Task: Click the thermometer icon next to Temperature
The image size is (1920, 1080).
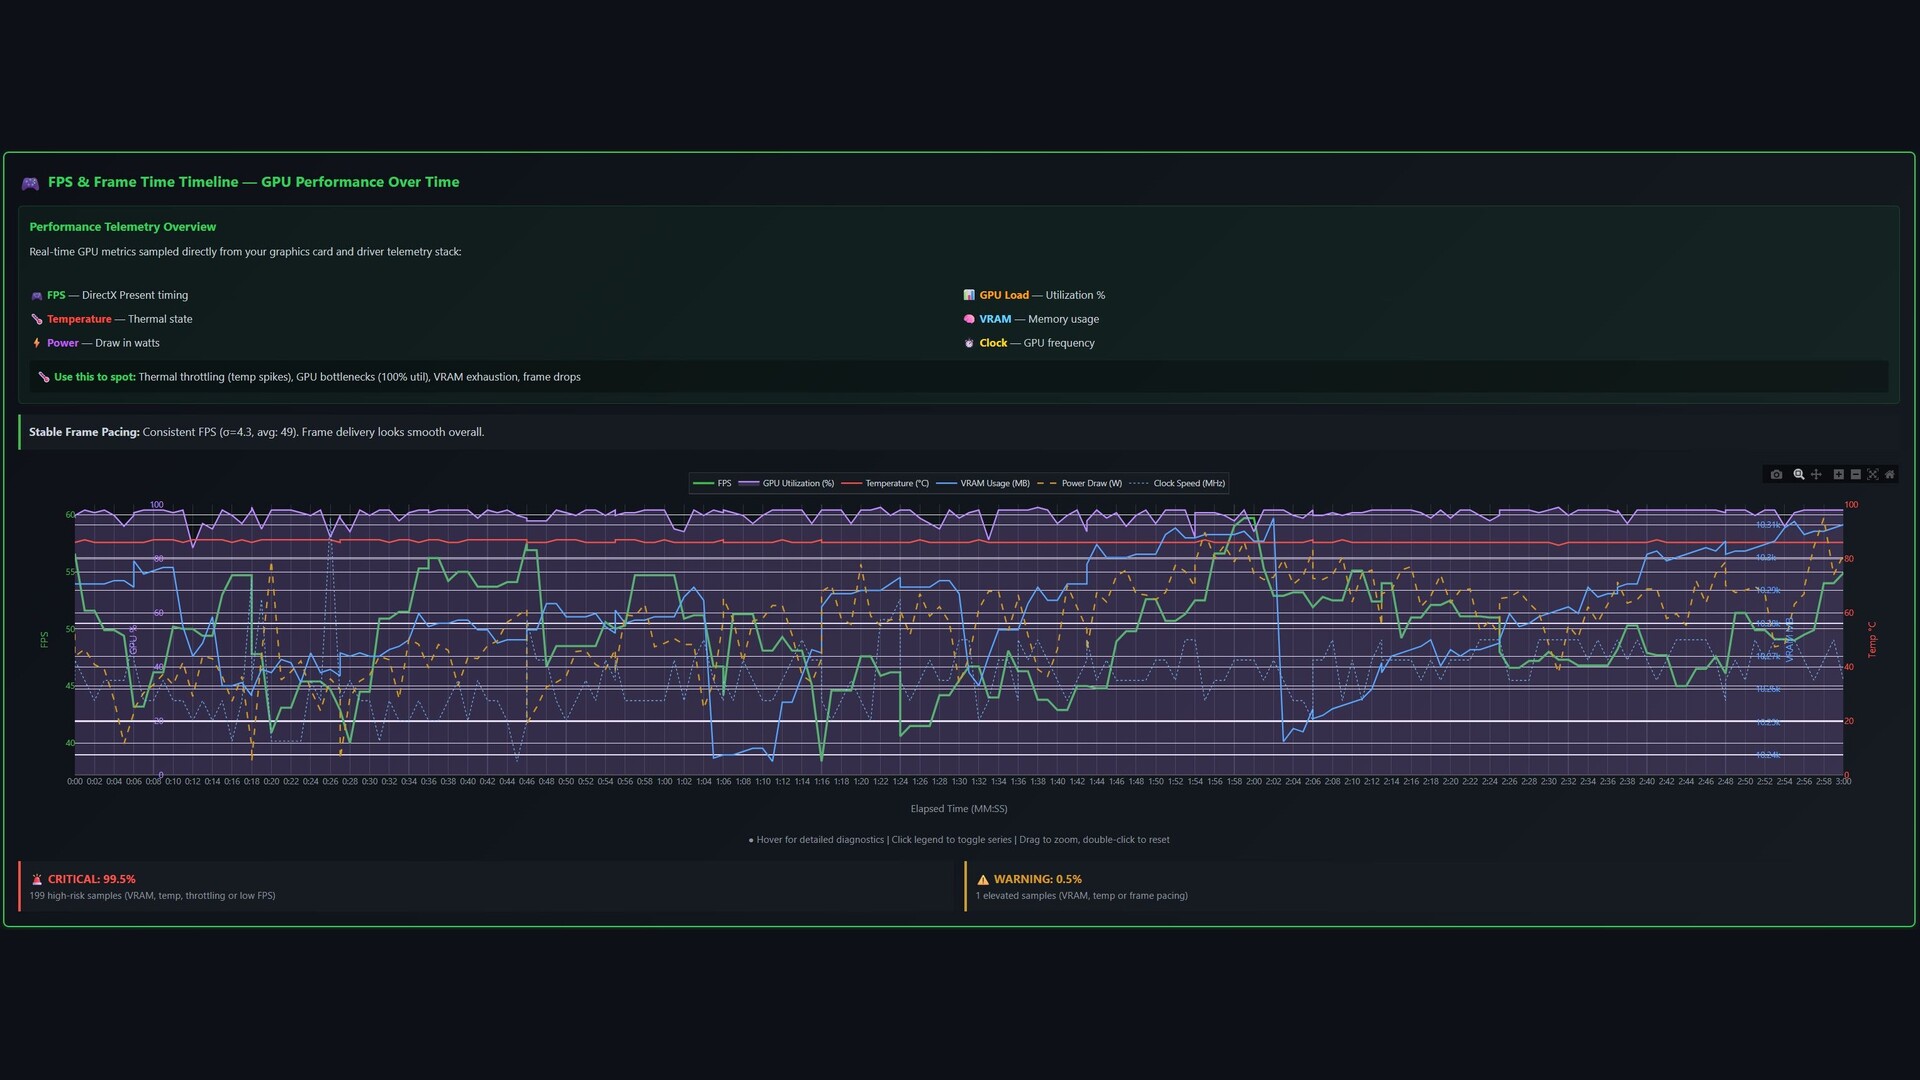Action: point(37,319)
